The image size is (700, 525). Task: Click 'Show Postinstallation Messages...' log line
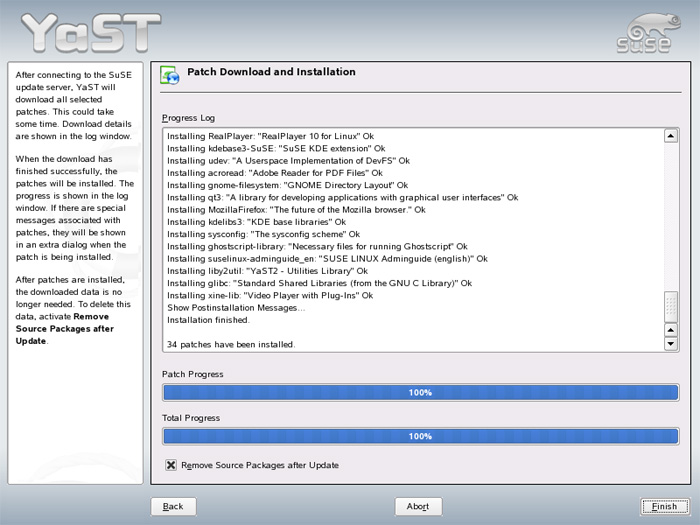[x=236, y=308]
